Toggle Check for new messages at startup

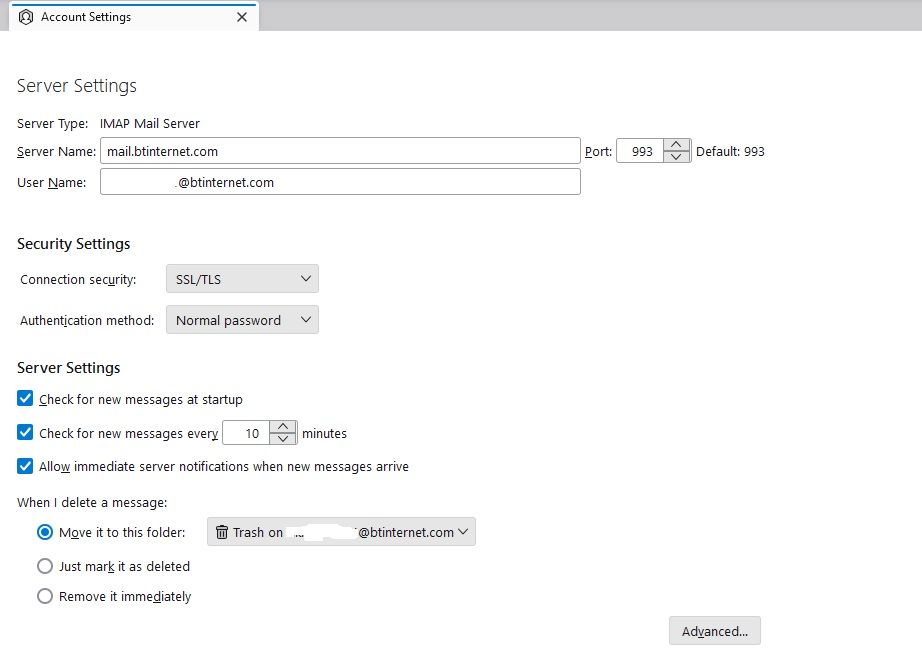pyautogui.click(x=26, y=399)
